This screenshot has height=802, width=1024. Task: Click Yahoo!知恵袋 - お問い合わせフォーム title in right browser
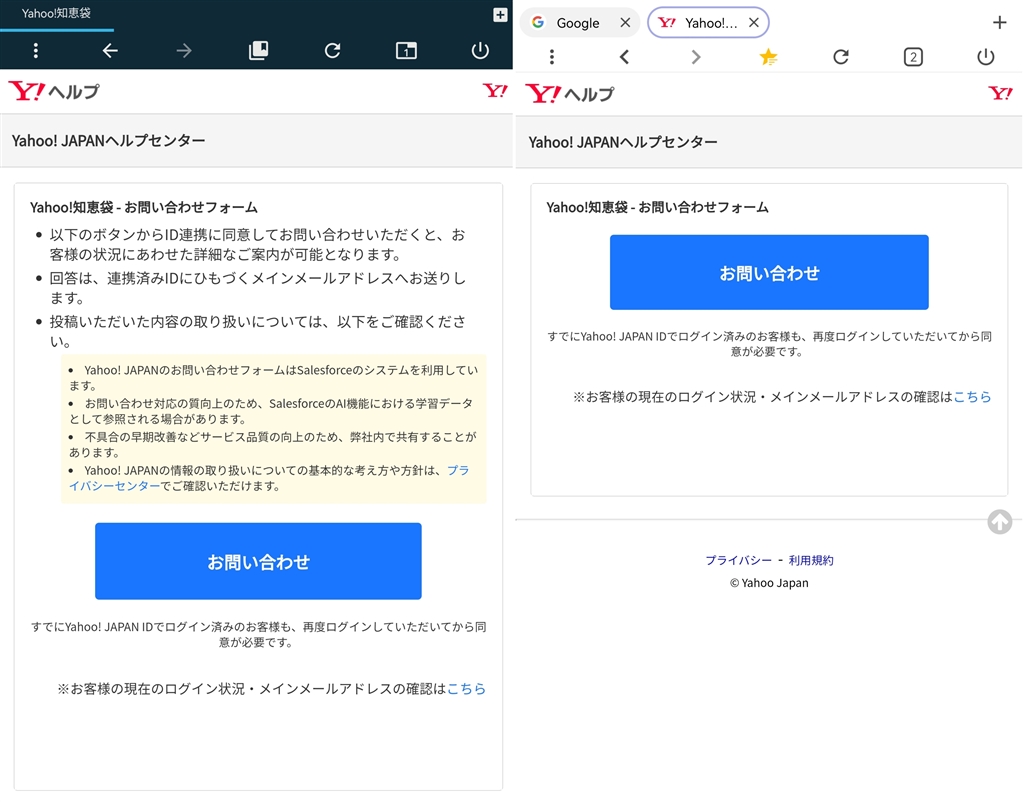[657, 207]
